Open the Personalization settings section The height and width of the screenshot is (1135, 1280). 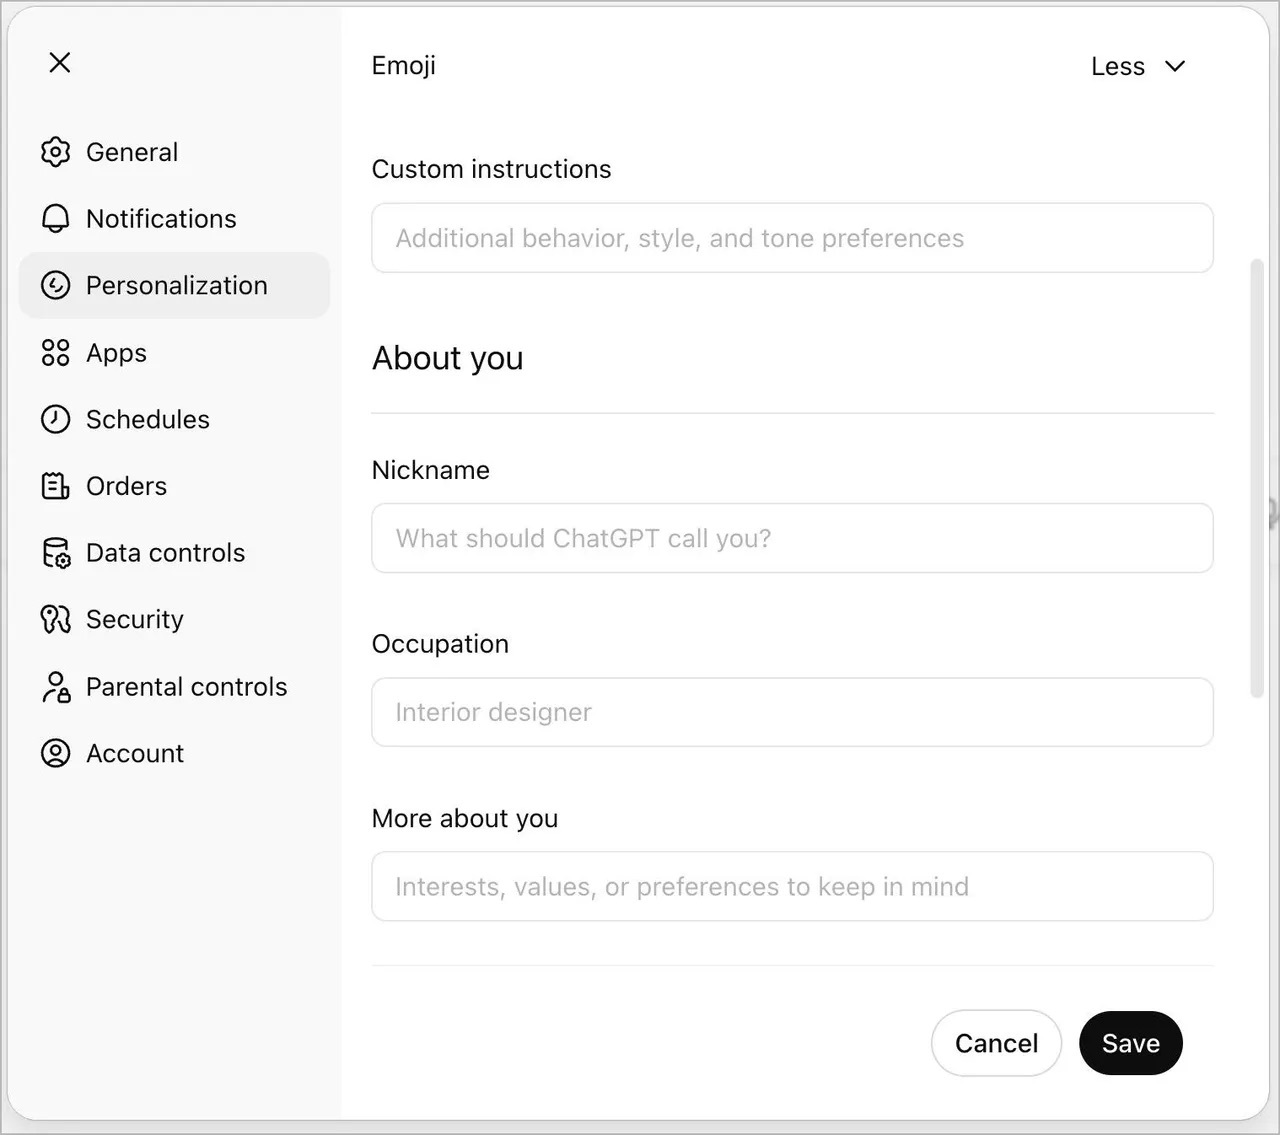(176, 285)
